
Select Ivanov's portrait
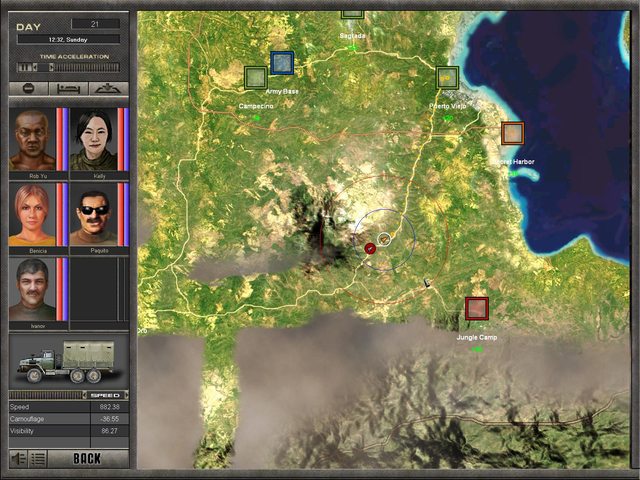32,289
